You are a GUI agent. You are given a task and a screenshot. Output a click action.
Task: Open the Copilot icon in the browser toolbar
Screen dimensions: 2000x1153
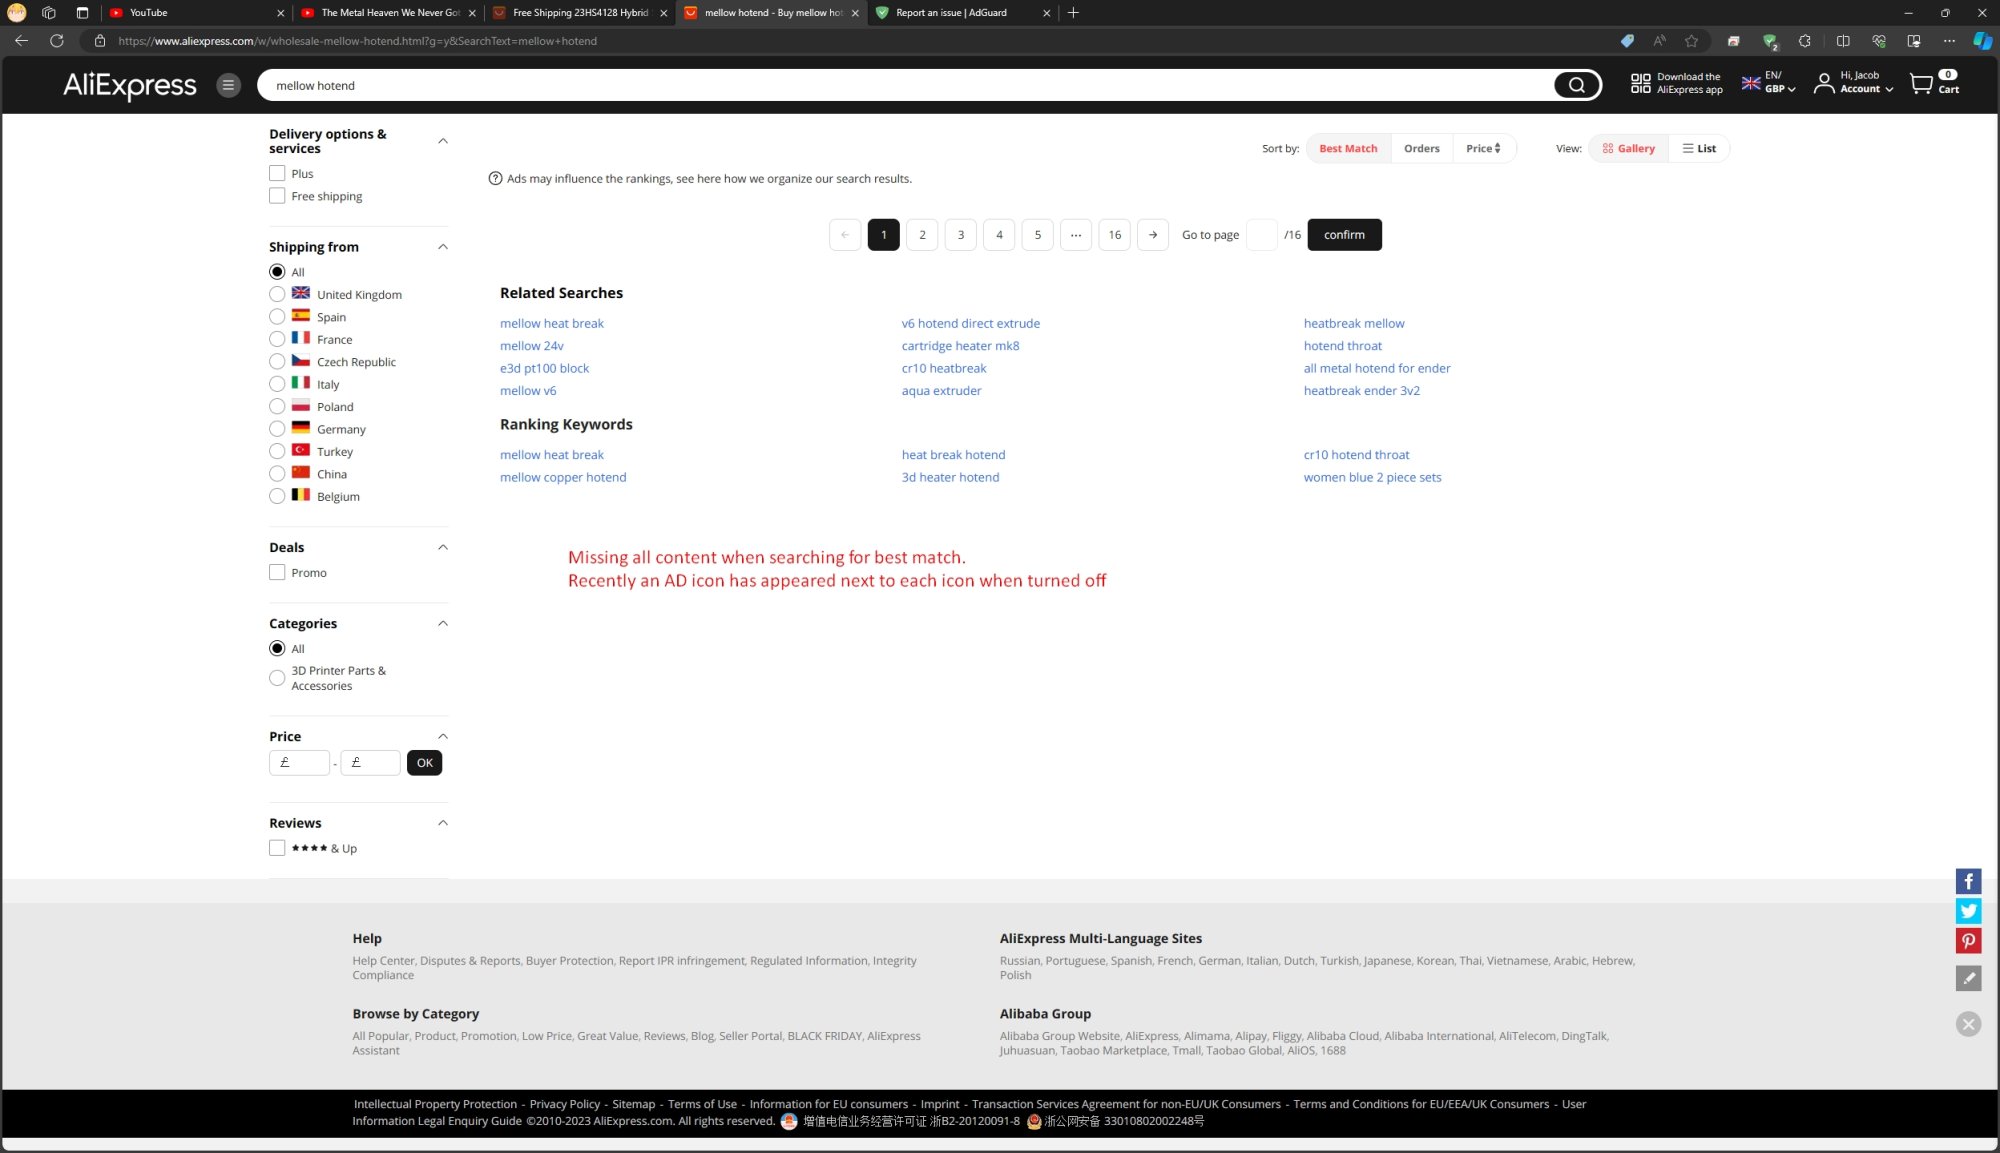[1982, 41]
